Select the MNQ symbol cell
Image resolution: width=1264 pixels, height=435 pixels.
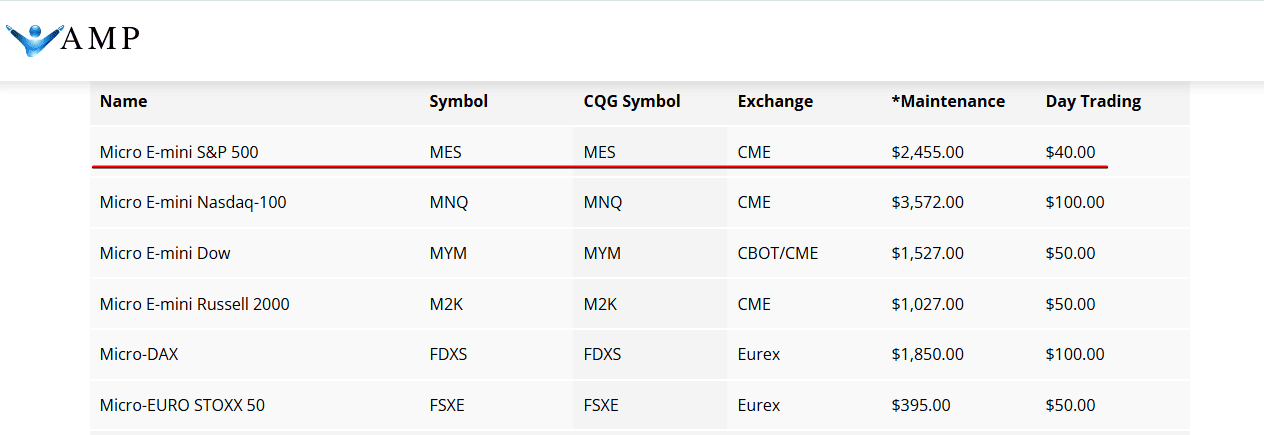coord(448,202)
